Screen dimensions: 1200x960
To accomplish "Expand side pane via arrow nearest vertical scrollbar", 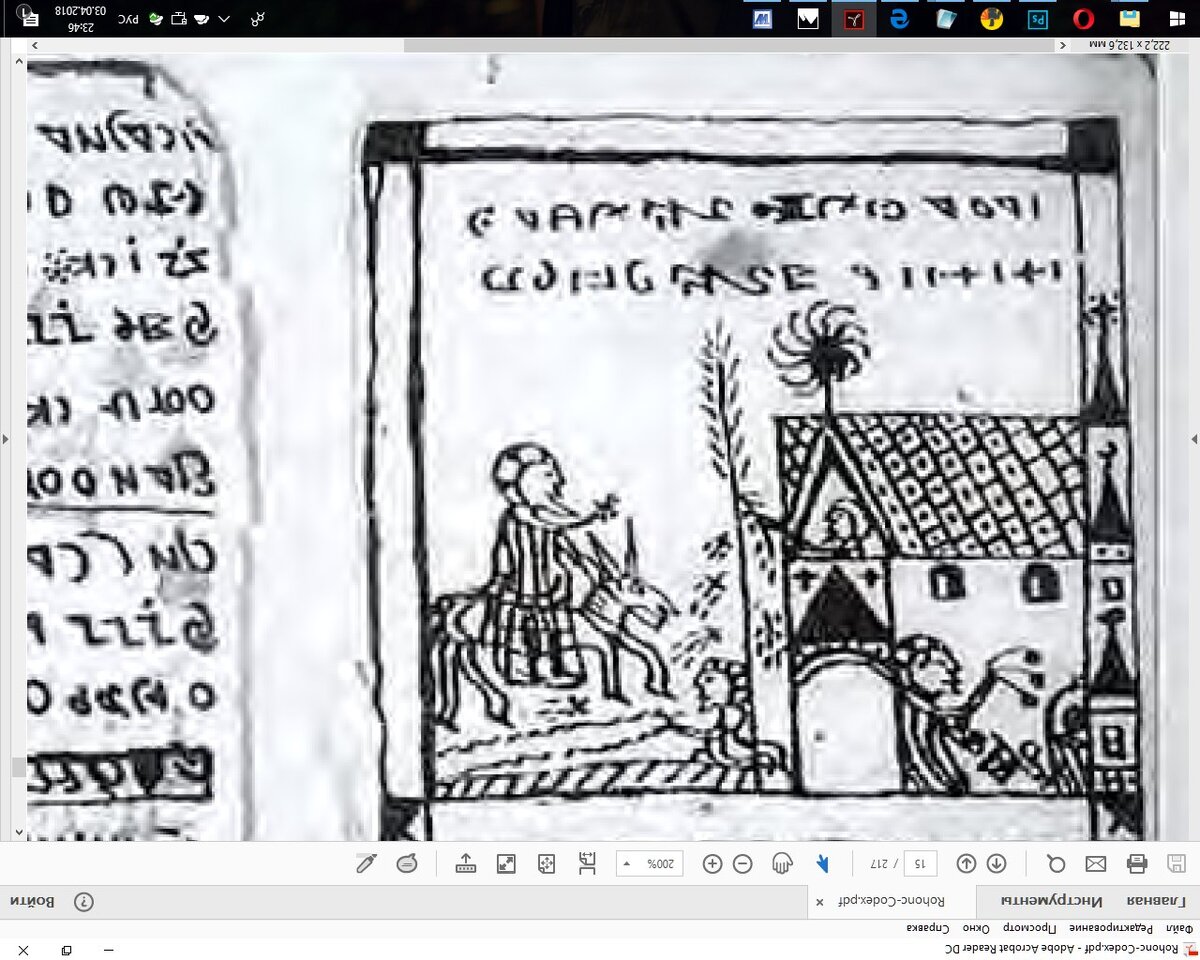I will click(6, 438).
